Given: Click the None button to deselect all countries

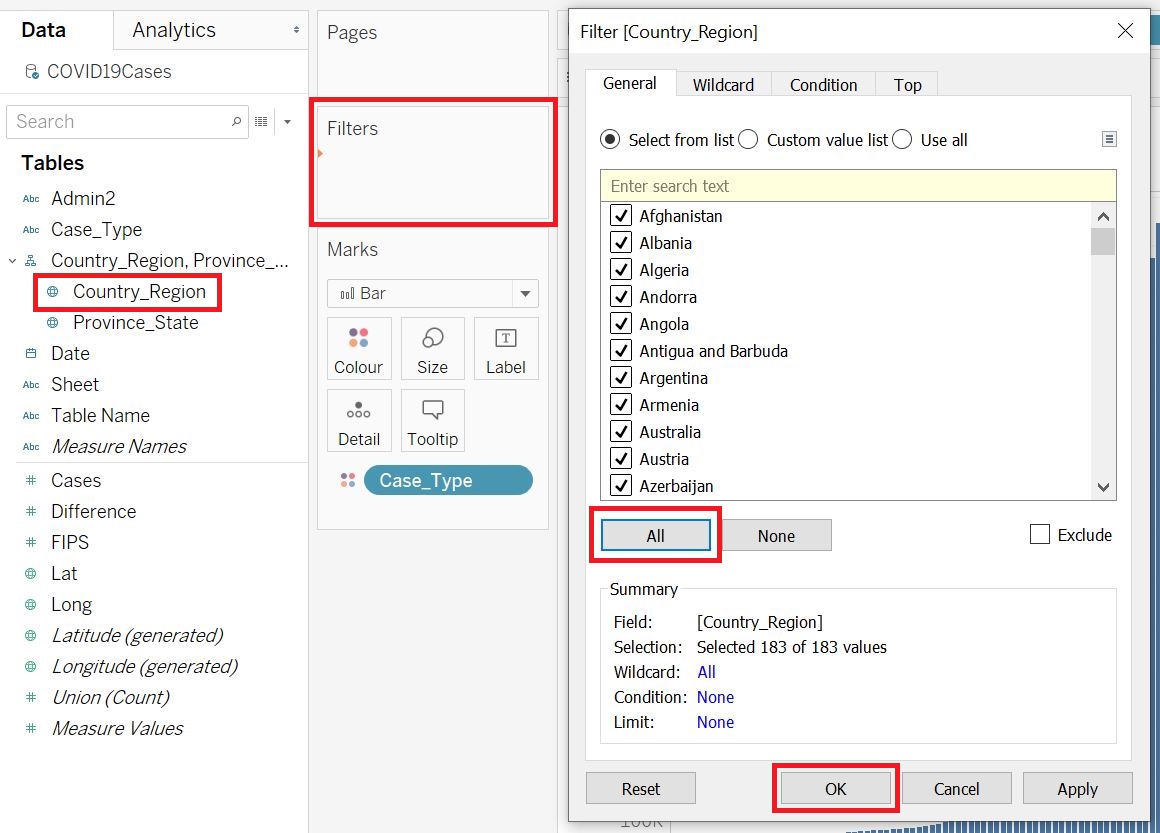Looking at the screenshot, I should coord(777,535).
